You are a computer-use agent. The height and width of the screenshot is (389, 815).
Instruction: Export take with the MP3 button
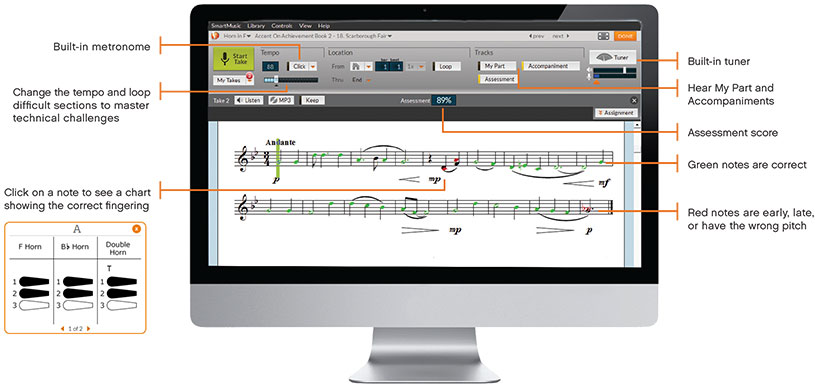pyautogui.click(x=282, y=100)
